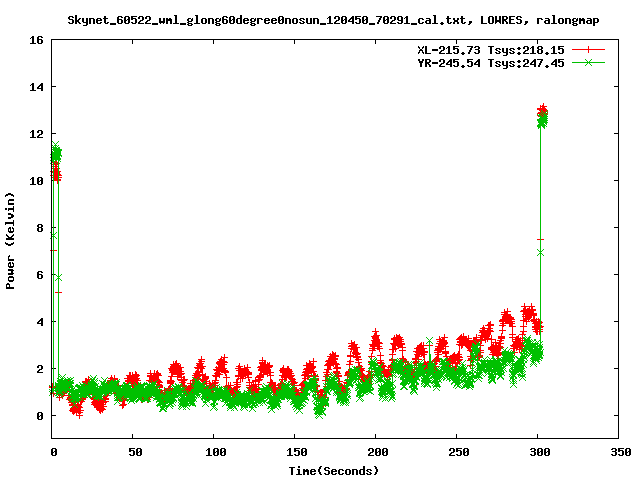Image resolution: width=640 pixels, height=480 pixels.
Task: Click the red data cluster near 13 Kelvin at 300 seconds
Action: coord(542,111)
